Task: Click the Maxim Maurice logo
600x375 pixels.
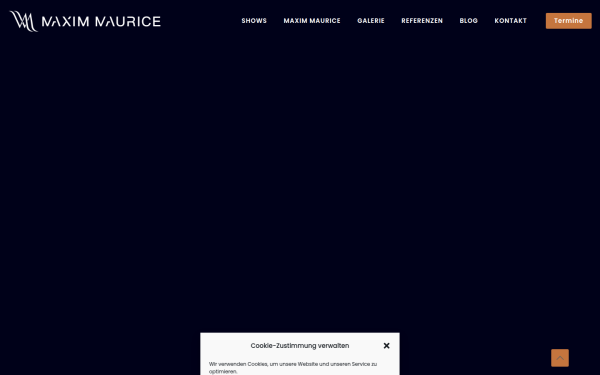Action: click(85, 21)
